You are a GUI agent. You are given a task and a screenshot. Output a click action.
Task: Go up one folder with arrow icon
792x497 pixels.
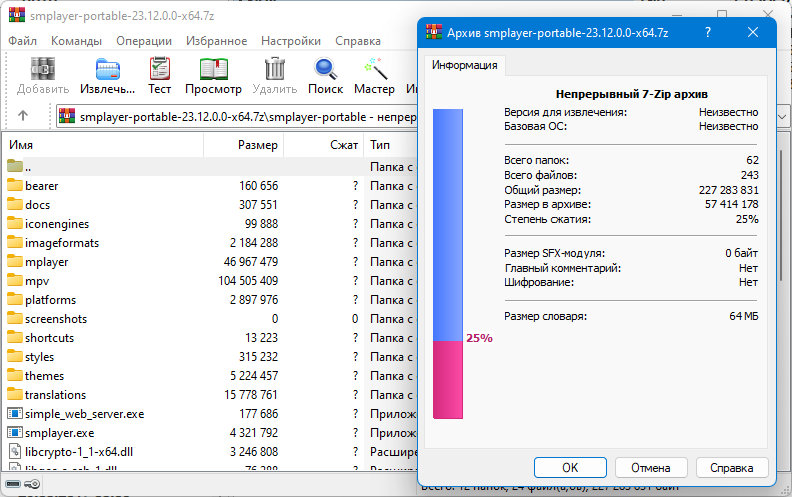click(23, 116)
